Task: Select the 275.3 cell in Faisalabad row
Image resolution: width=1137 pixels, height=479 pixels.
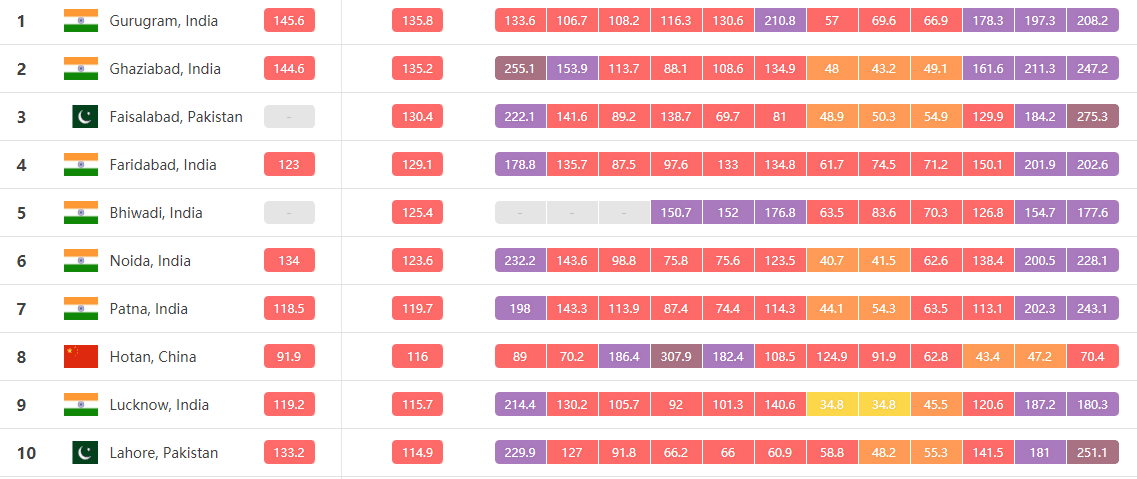Action: click(x=1092, y=117)
